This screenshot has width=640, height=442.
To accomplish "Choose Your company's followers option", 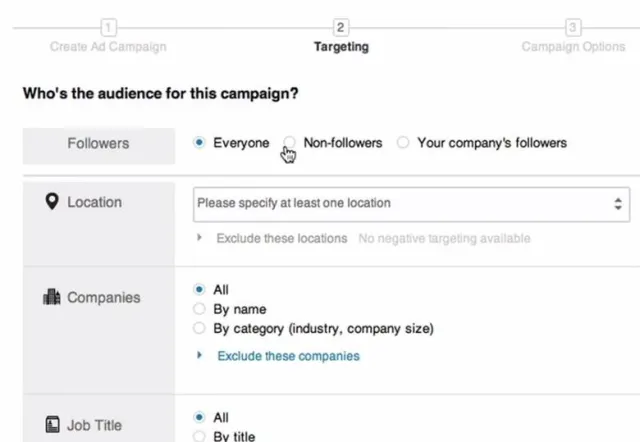I will [x=403, y=143].
